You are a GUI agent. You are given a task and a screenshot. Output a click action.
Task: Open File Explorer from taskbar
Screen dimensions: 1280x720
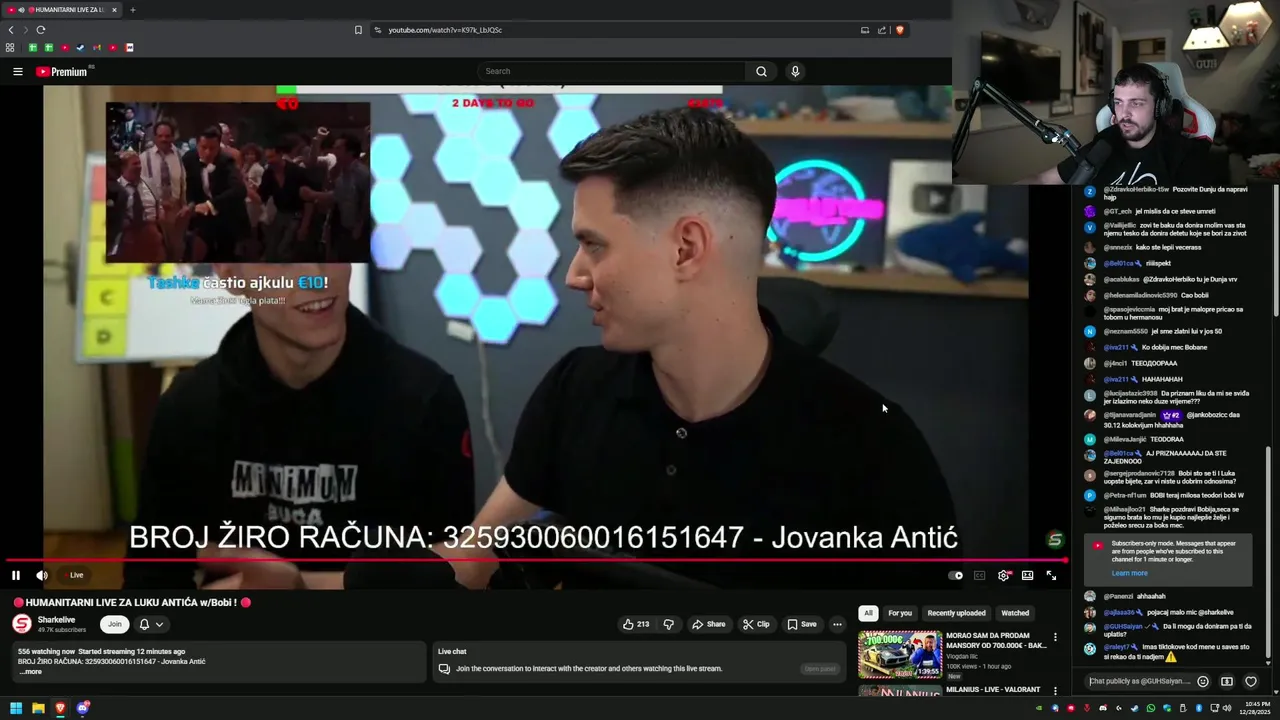tap(38, 708)
